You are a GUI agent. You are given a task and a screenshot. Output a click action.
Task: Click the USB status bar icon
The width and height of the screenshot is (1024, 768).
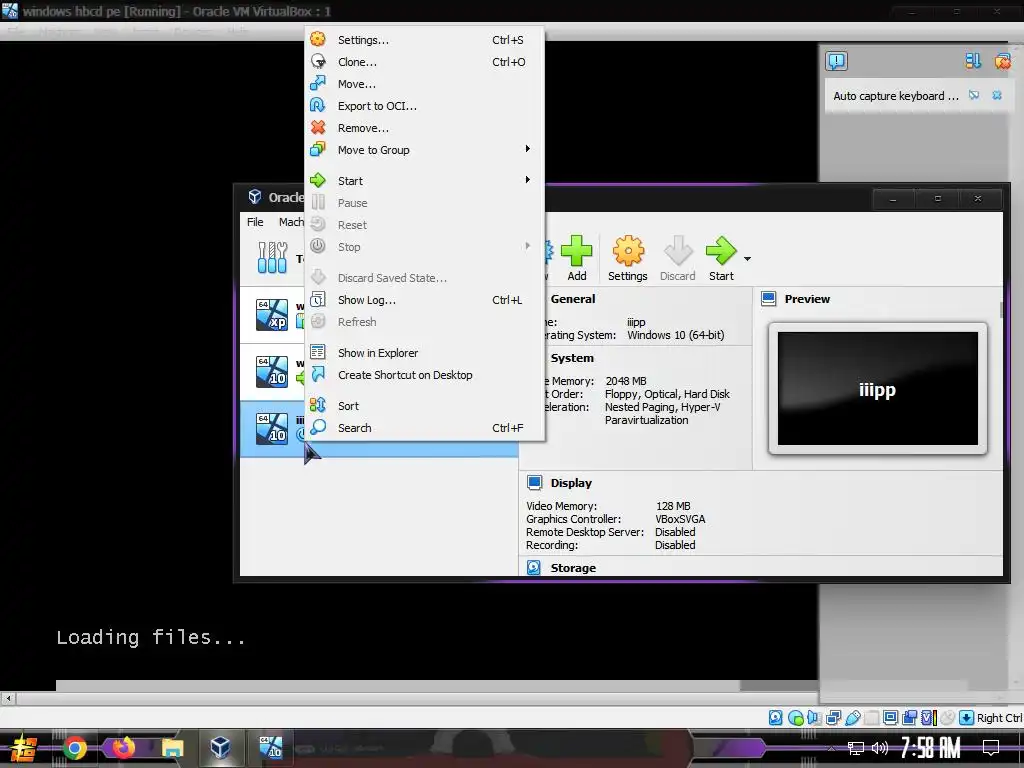click(852, 718)
